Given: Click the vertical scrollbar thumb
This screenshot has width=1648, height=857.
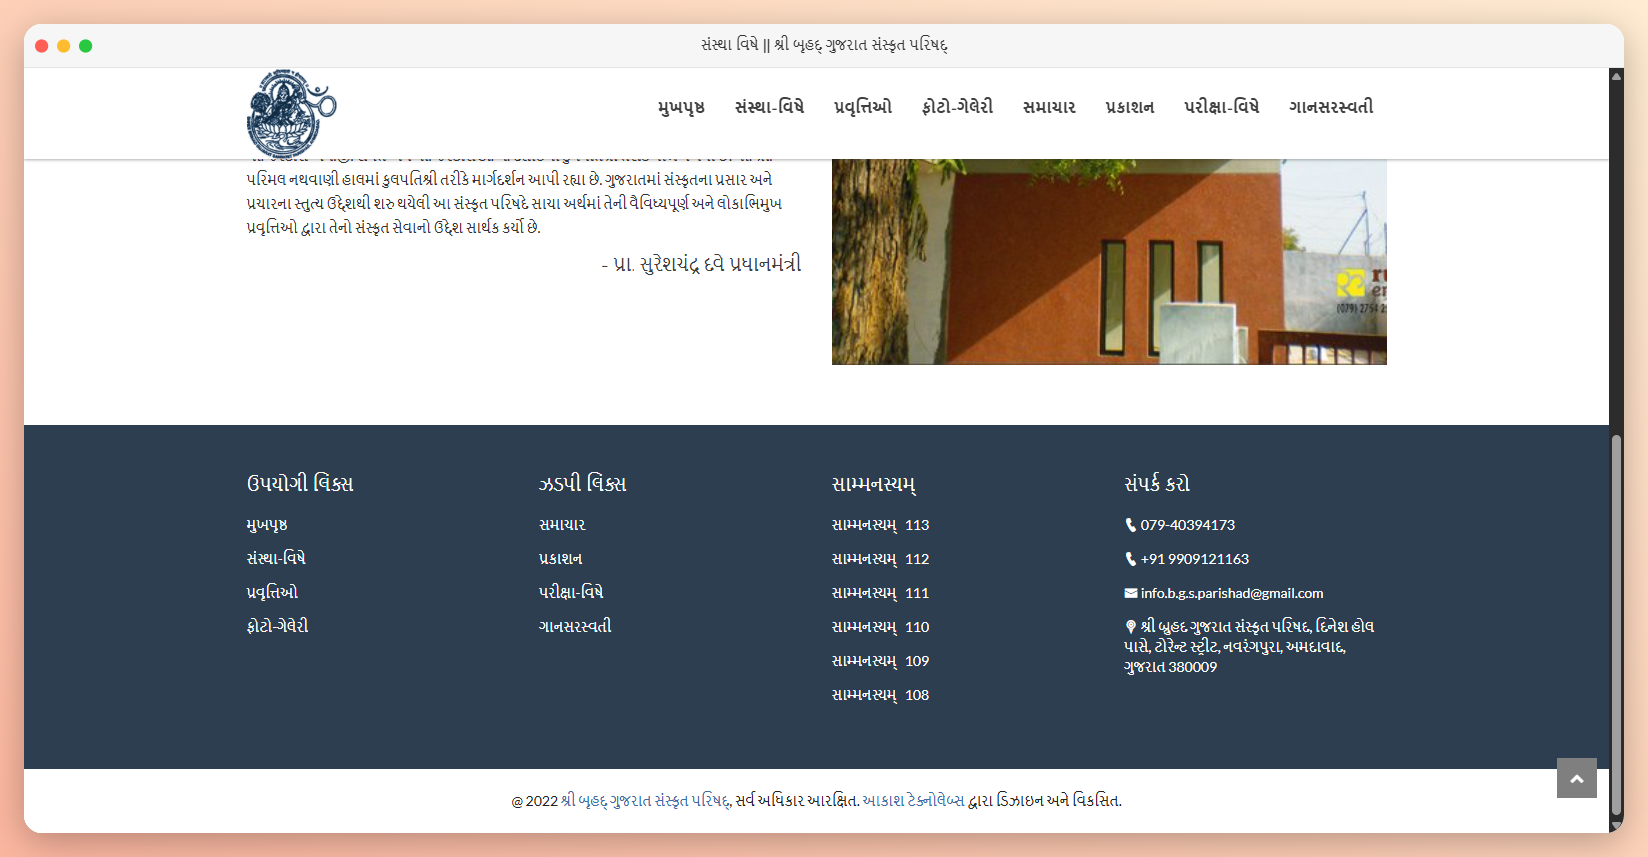Looking at the screenshot, I should click(x=1616, y=626).
